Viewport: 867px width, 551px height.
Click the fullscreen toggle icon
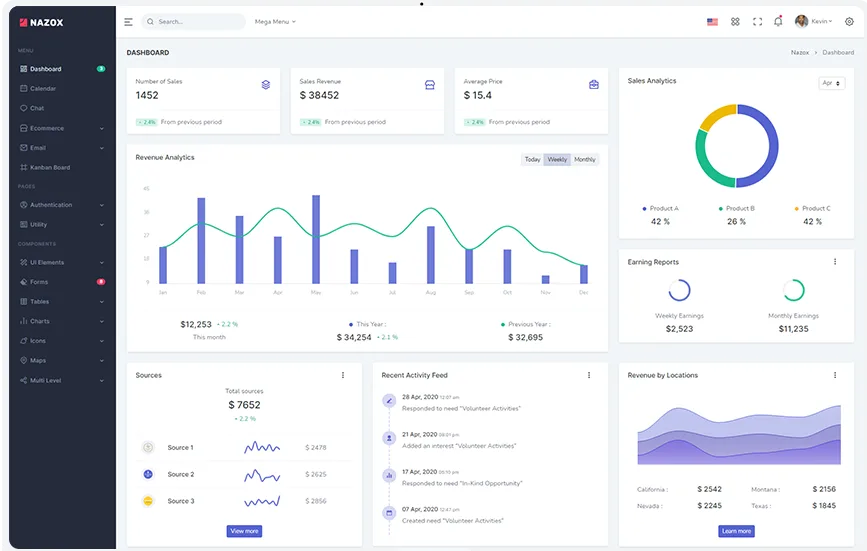click(x=758, y=22)
